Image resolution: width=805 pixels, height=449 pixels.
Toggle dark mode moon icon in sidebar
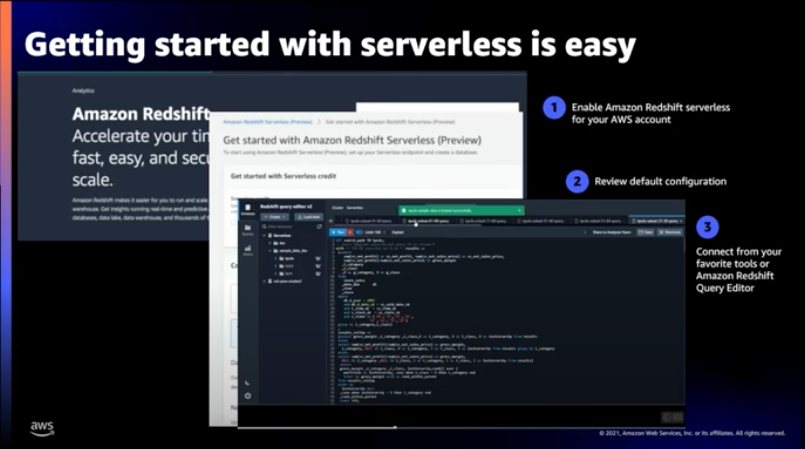click(x=247, y=382)
